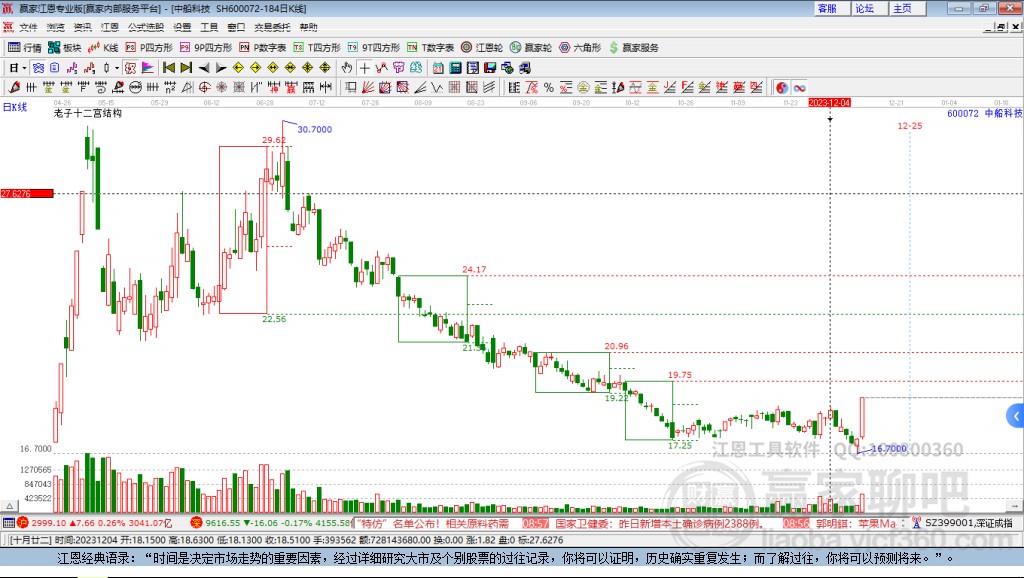Select the red pencil drawing tool
Screen dimensions: 1024x578
[14, 88]
